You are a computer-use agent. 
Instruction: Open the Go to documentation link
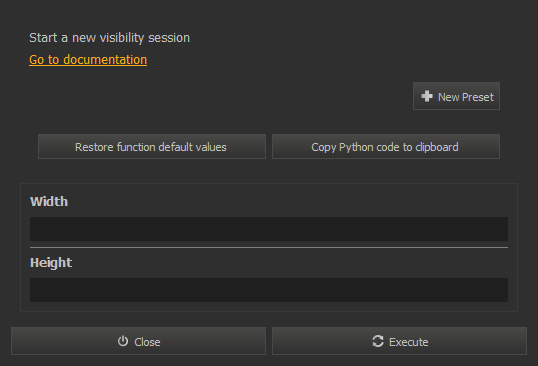point(88,60)
